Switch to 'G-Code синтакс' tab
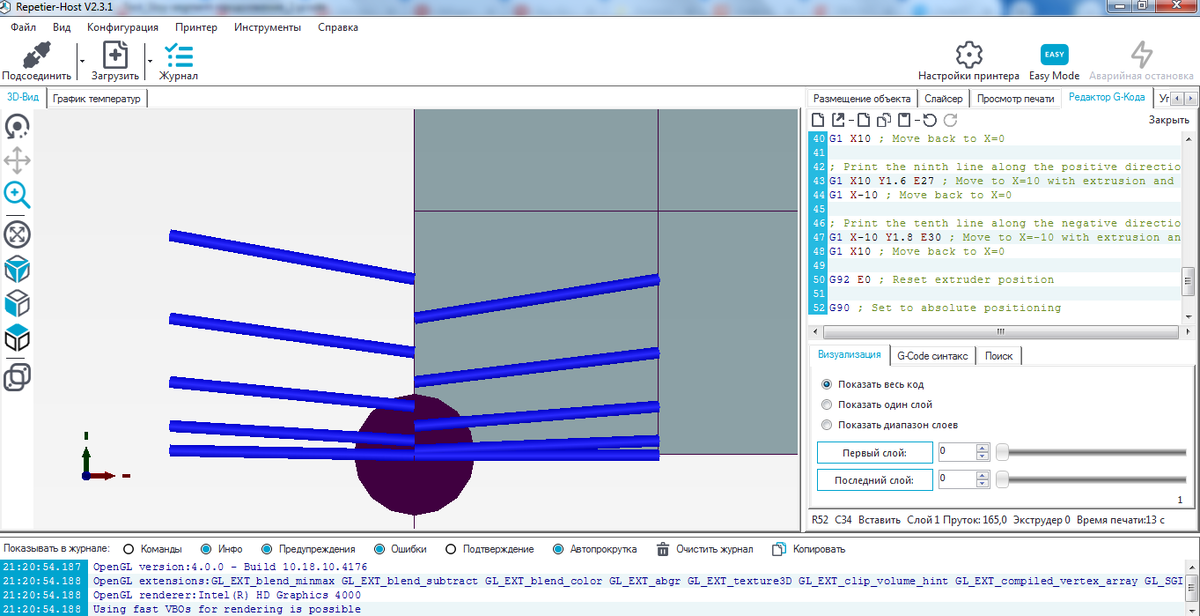1200x616 pixels. (x=932, y=356)
